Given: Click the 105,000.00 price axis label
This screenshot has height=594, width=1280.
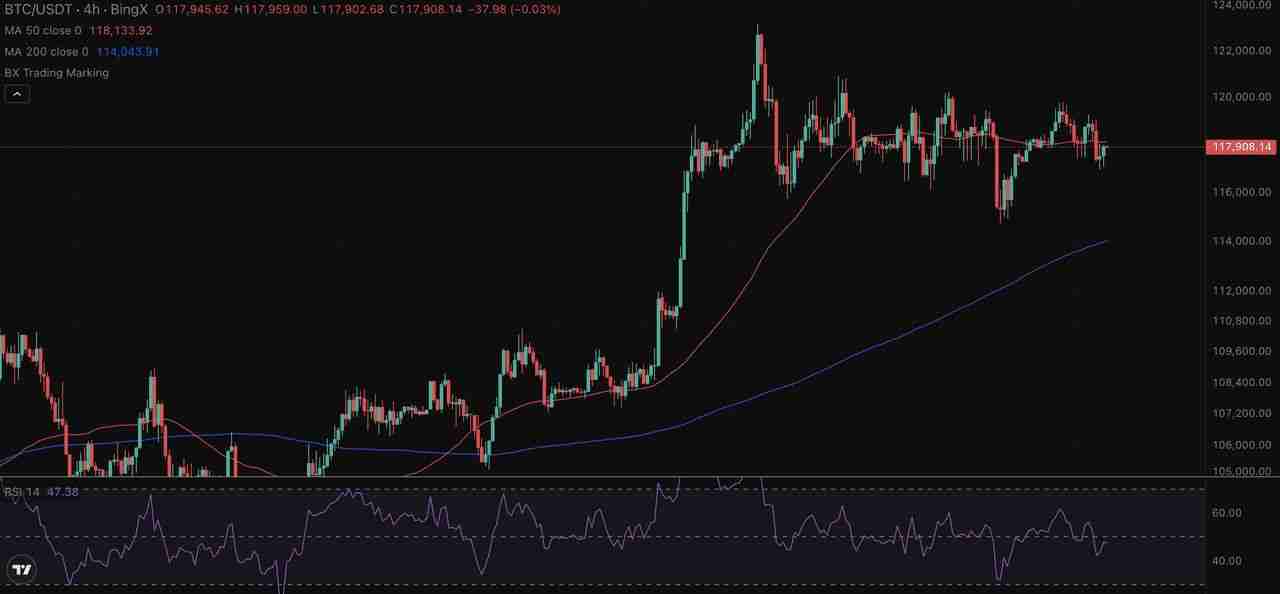Looking at the screenshot, I should tap(1240, 471).
